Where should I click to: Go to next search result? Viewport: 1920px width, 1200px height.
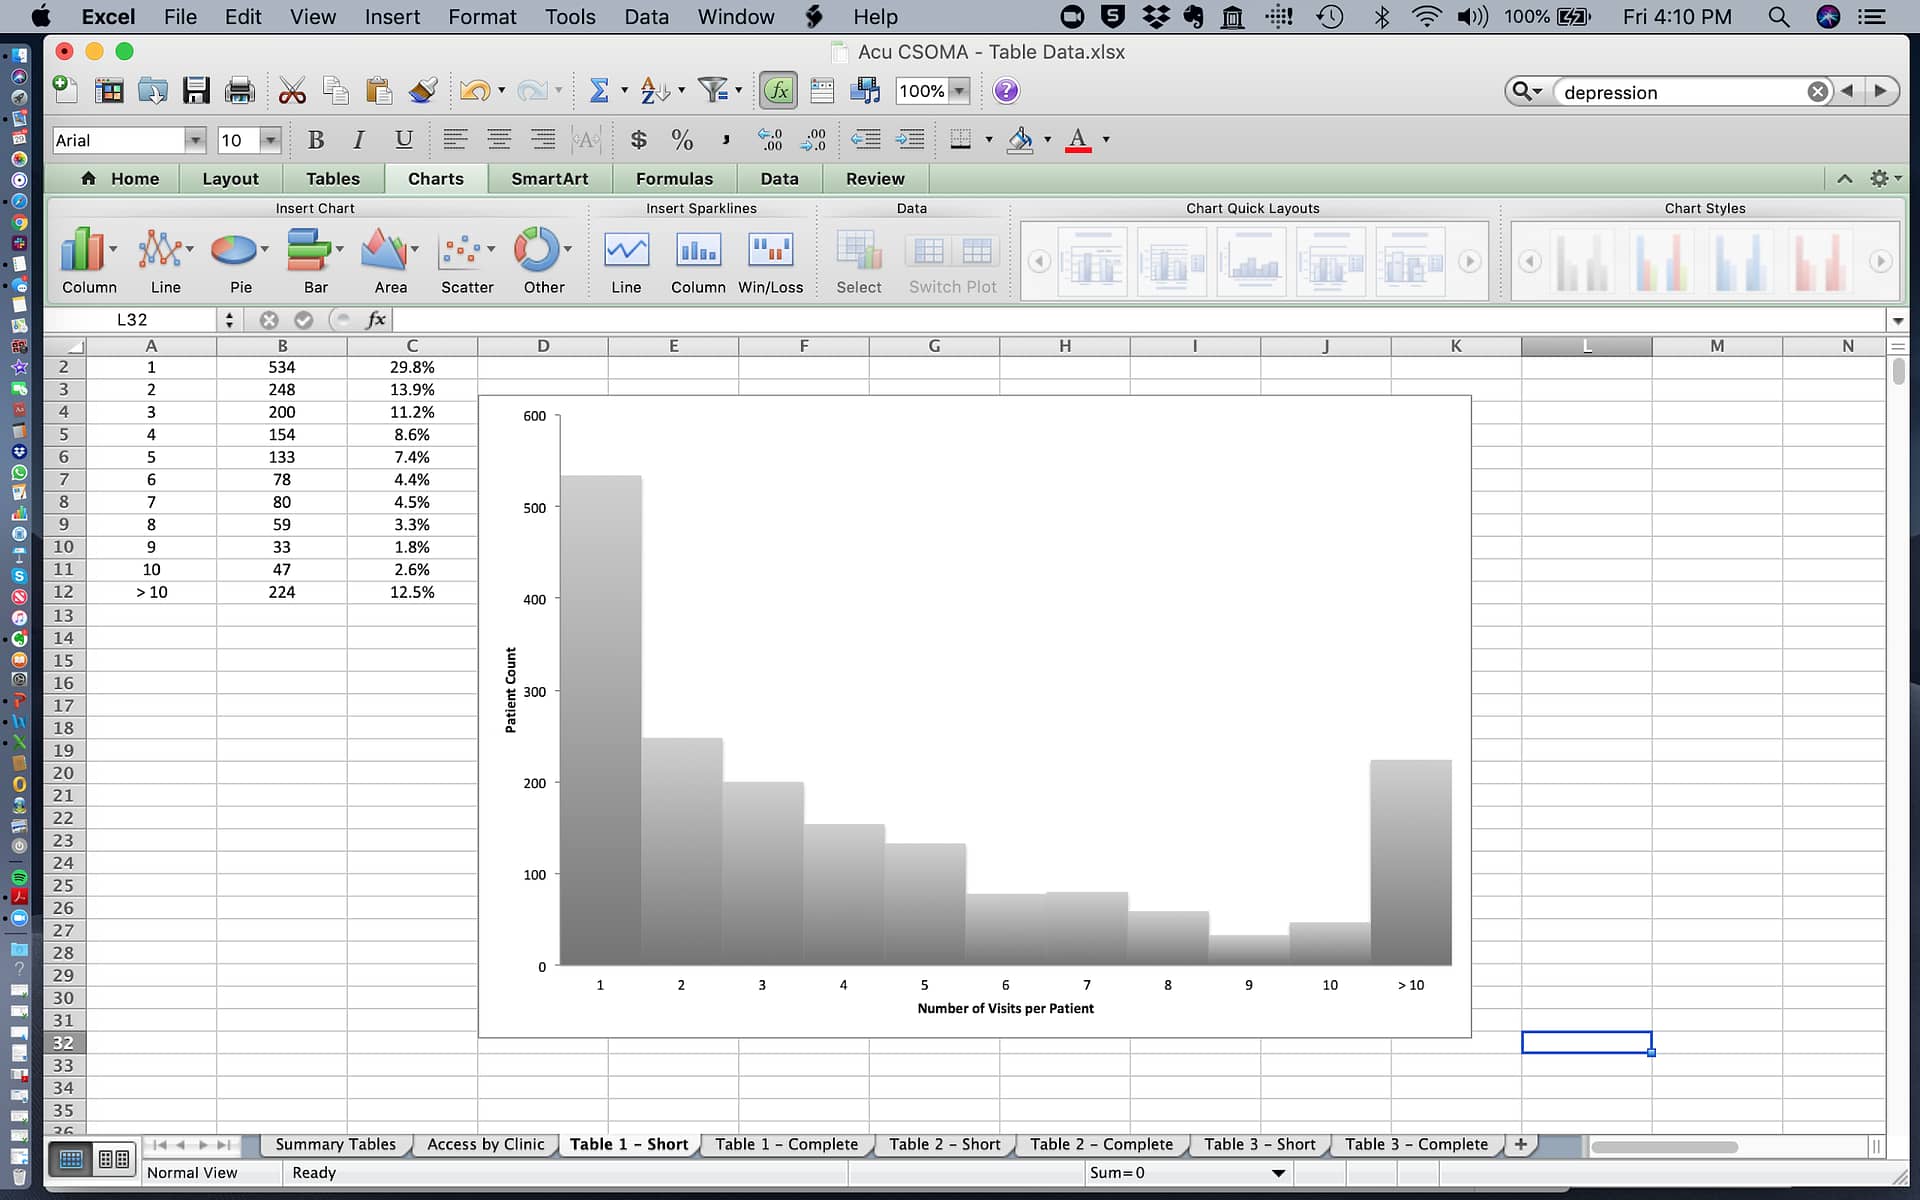(x=1880, y=91)
